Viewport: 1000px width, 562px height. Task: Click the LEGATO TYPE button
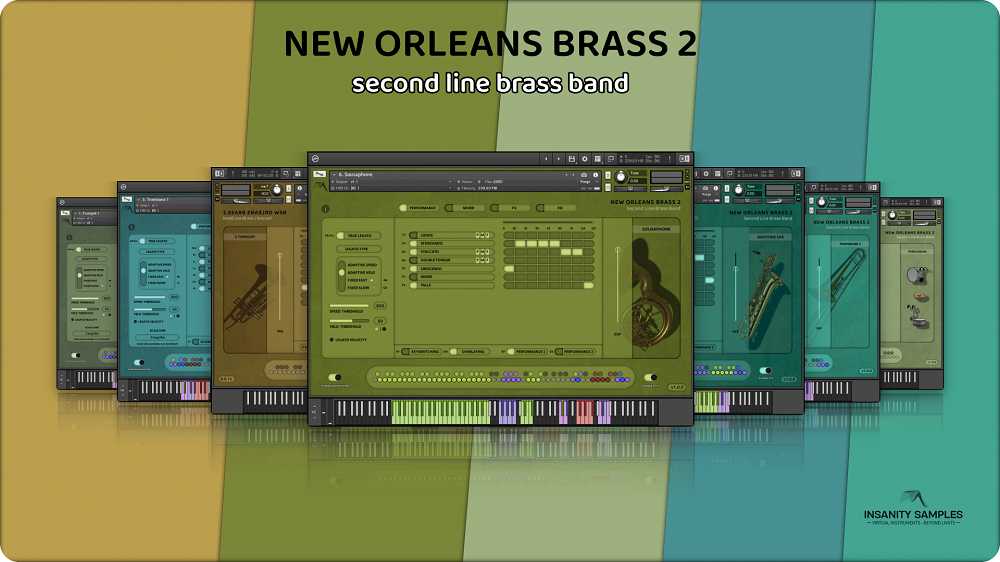(358, 249)
